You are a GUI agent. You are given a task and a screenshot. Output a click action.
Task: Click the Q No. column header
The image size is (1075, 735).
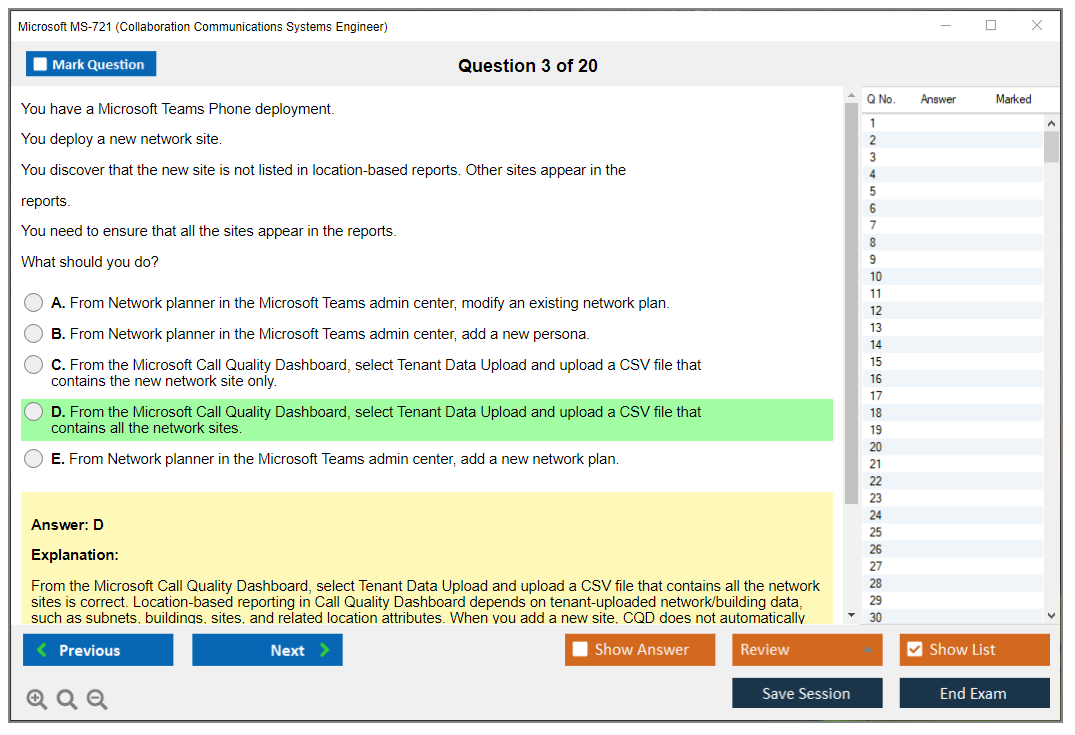(881, 99)
